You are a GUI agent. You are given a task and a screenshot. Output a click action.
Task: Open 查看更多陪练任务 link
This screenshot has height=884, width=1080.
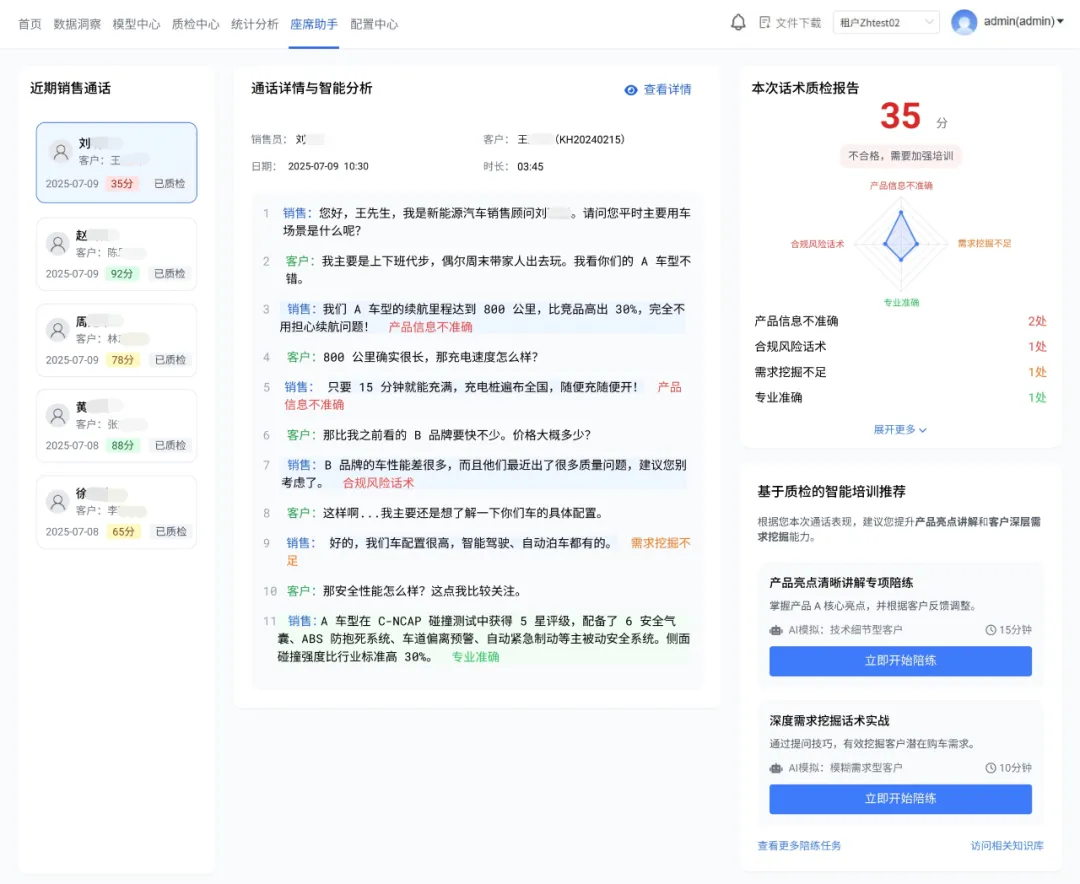(x=799, y=846)
